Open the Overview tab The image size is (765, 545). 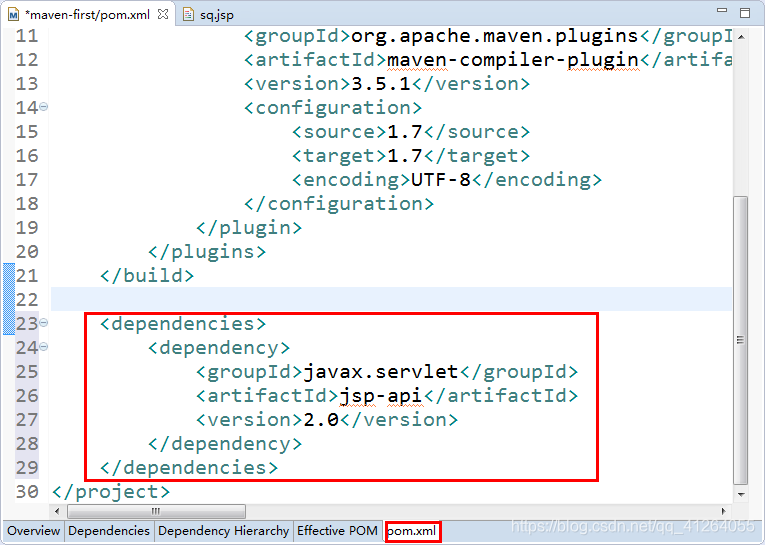(x=34, y=531)
